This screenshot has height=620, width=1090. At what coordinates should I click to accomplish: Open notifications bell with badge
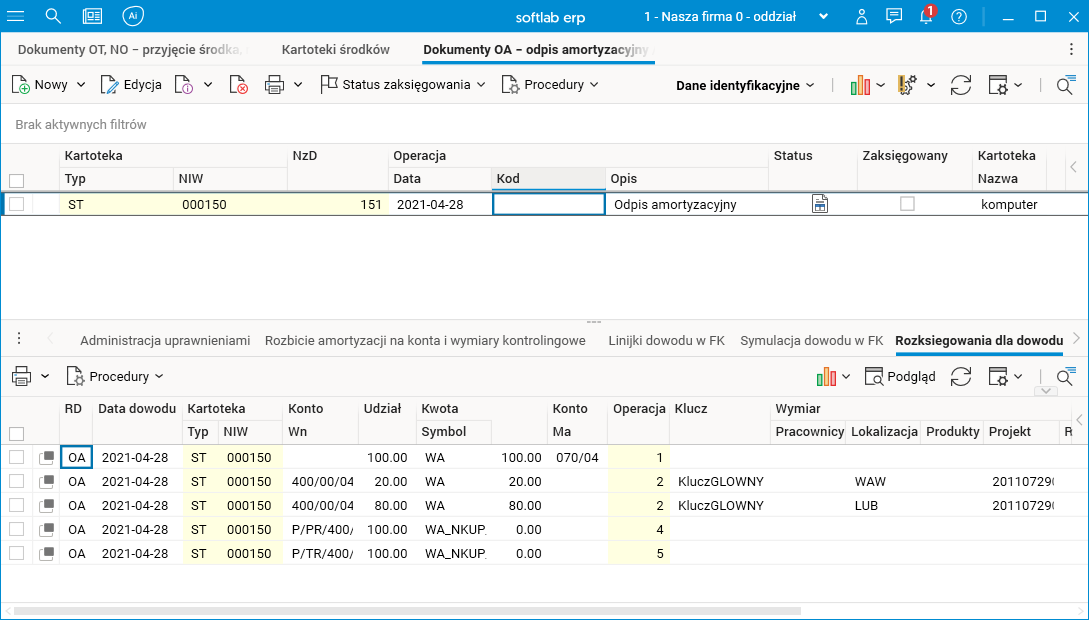[926, 17]
